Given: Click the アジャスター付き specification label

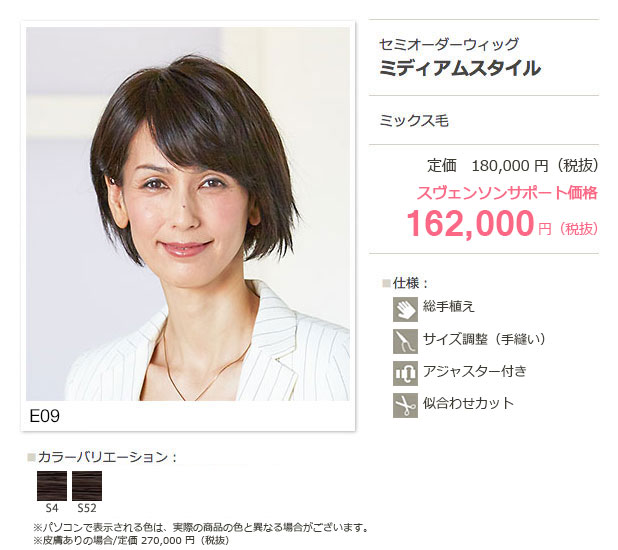Looking at the screenshot, I should (x=475, y=371).
